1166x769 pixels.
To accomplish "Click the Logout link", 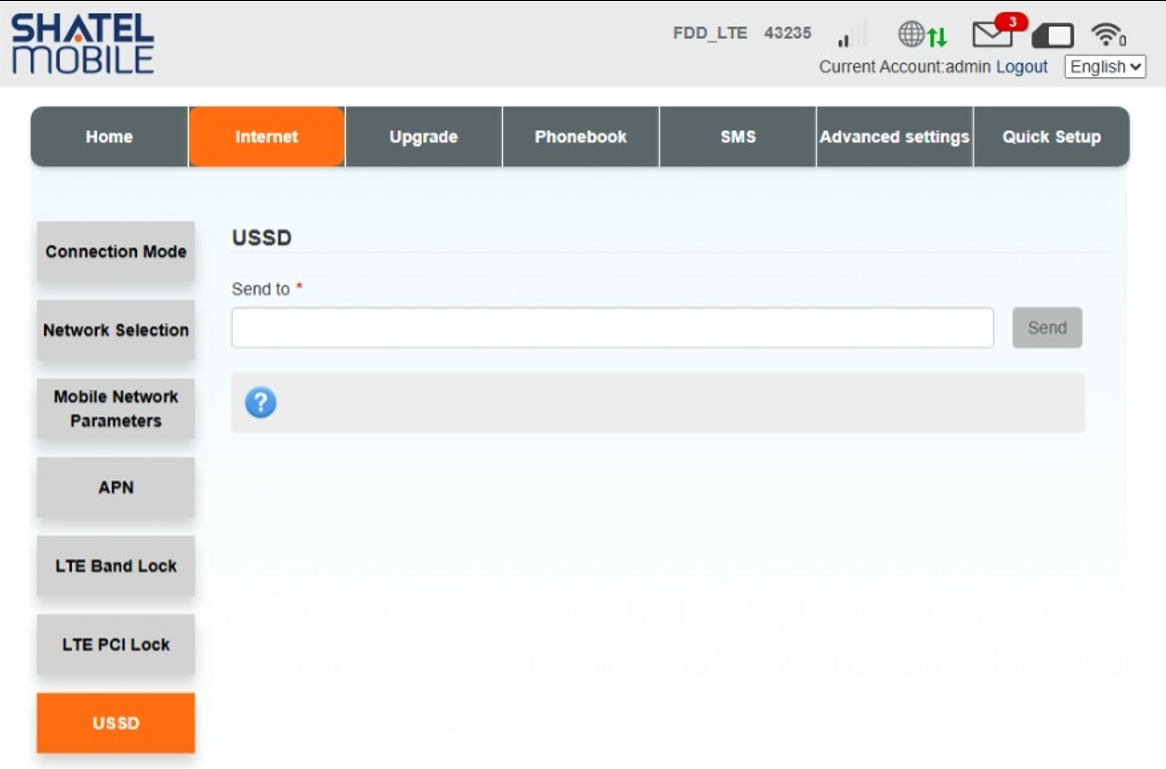I will [1022, 67].
